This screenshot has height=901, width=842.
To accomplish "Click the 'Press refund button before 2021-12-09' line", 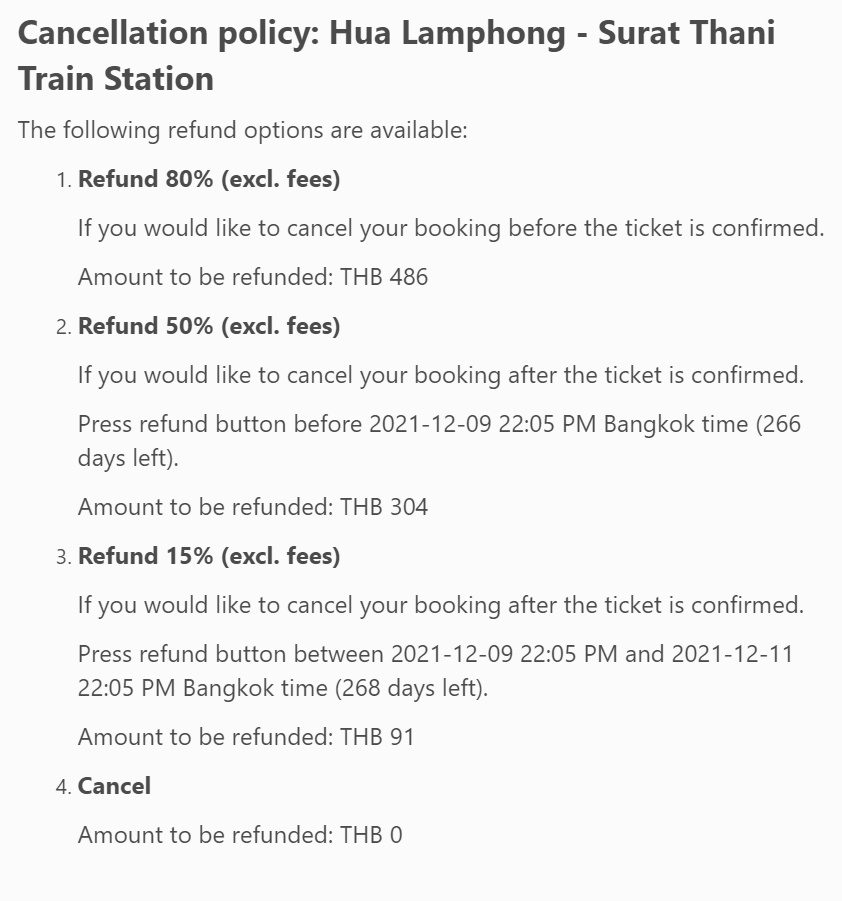I will 439,424.
